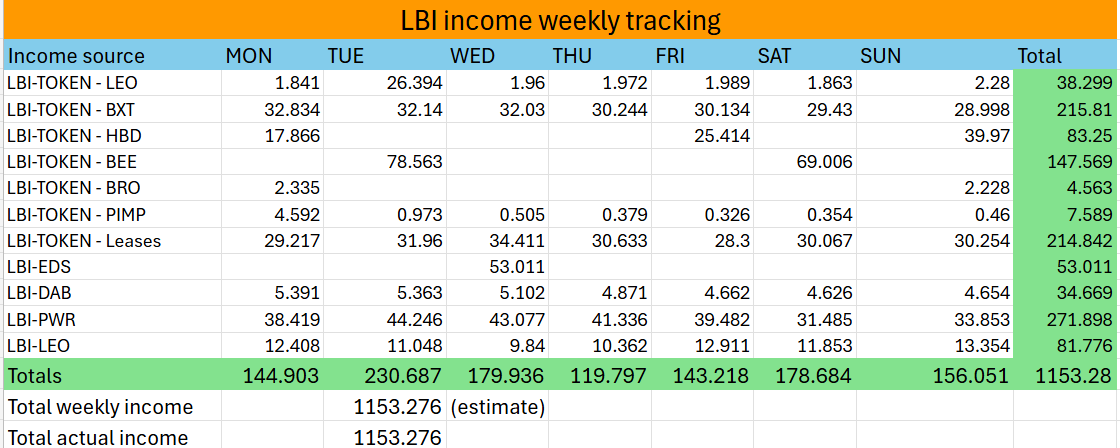Select the MON column header
Screen dimensions: 1120x448
point(272,56)
